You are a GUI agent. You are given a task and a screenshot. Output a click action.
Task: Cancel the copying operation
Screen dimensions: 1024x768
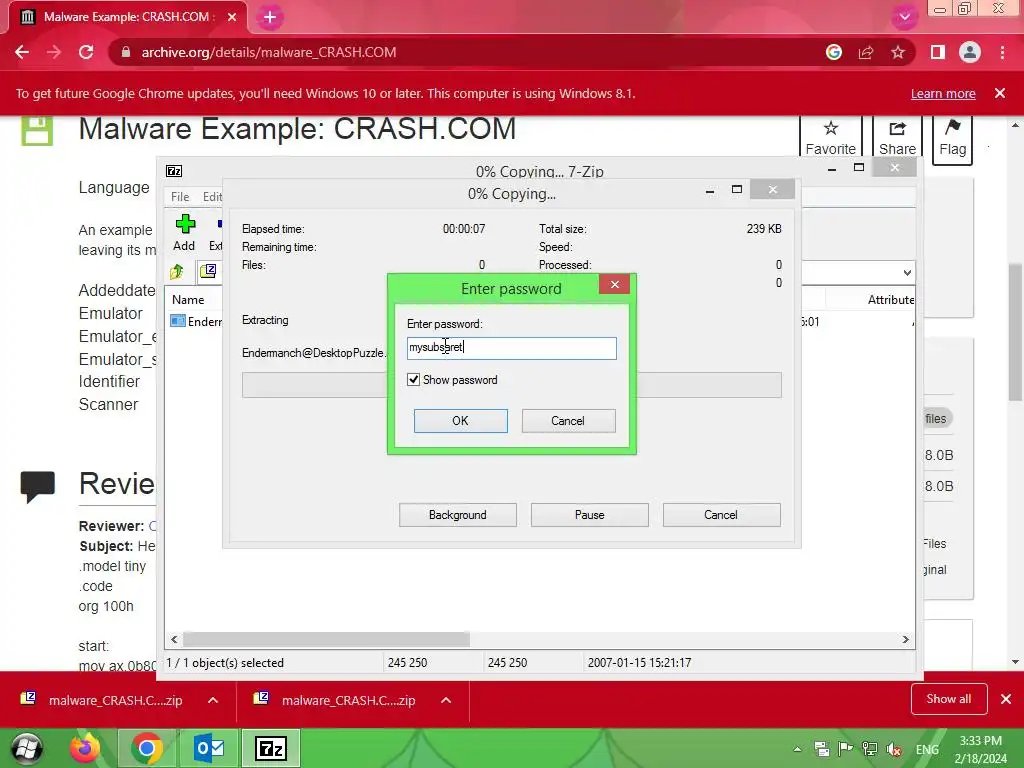(721, 515)
